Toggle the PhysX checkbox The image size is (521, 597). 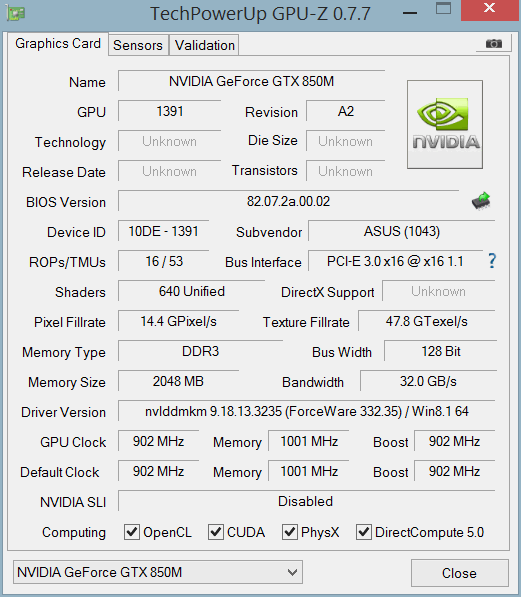pos(289,532)
